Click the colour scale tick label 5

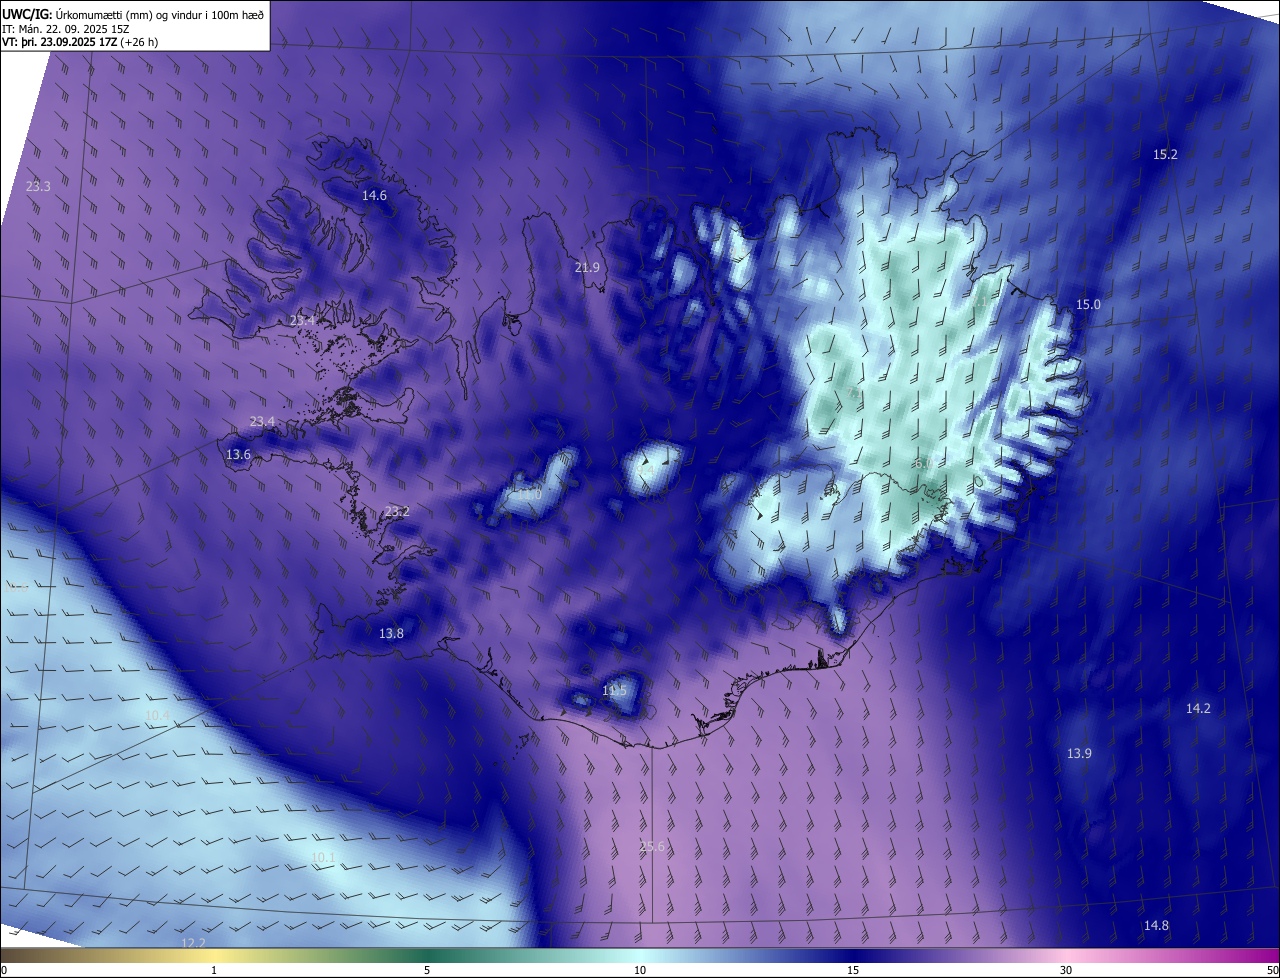[x=427, y=970]
